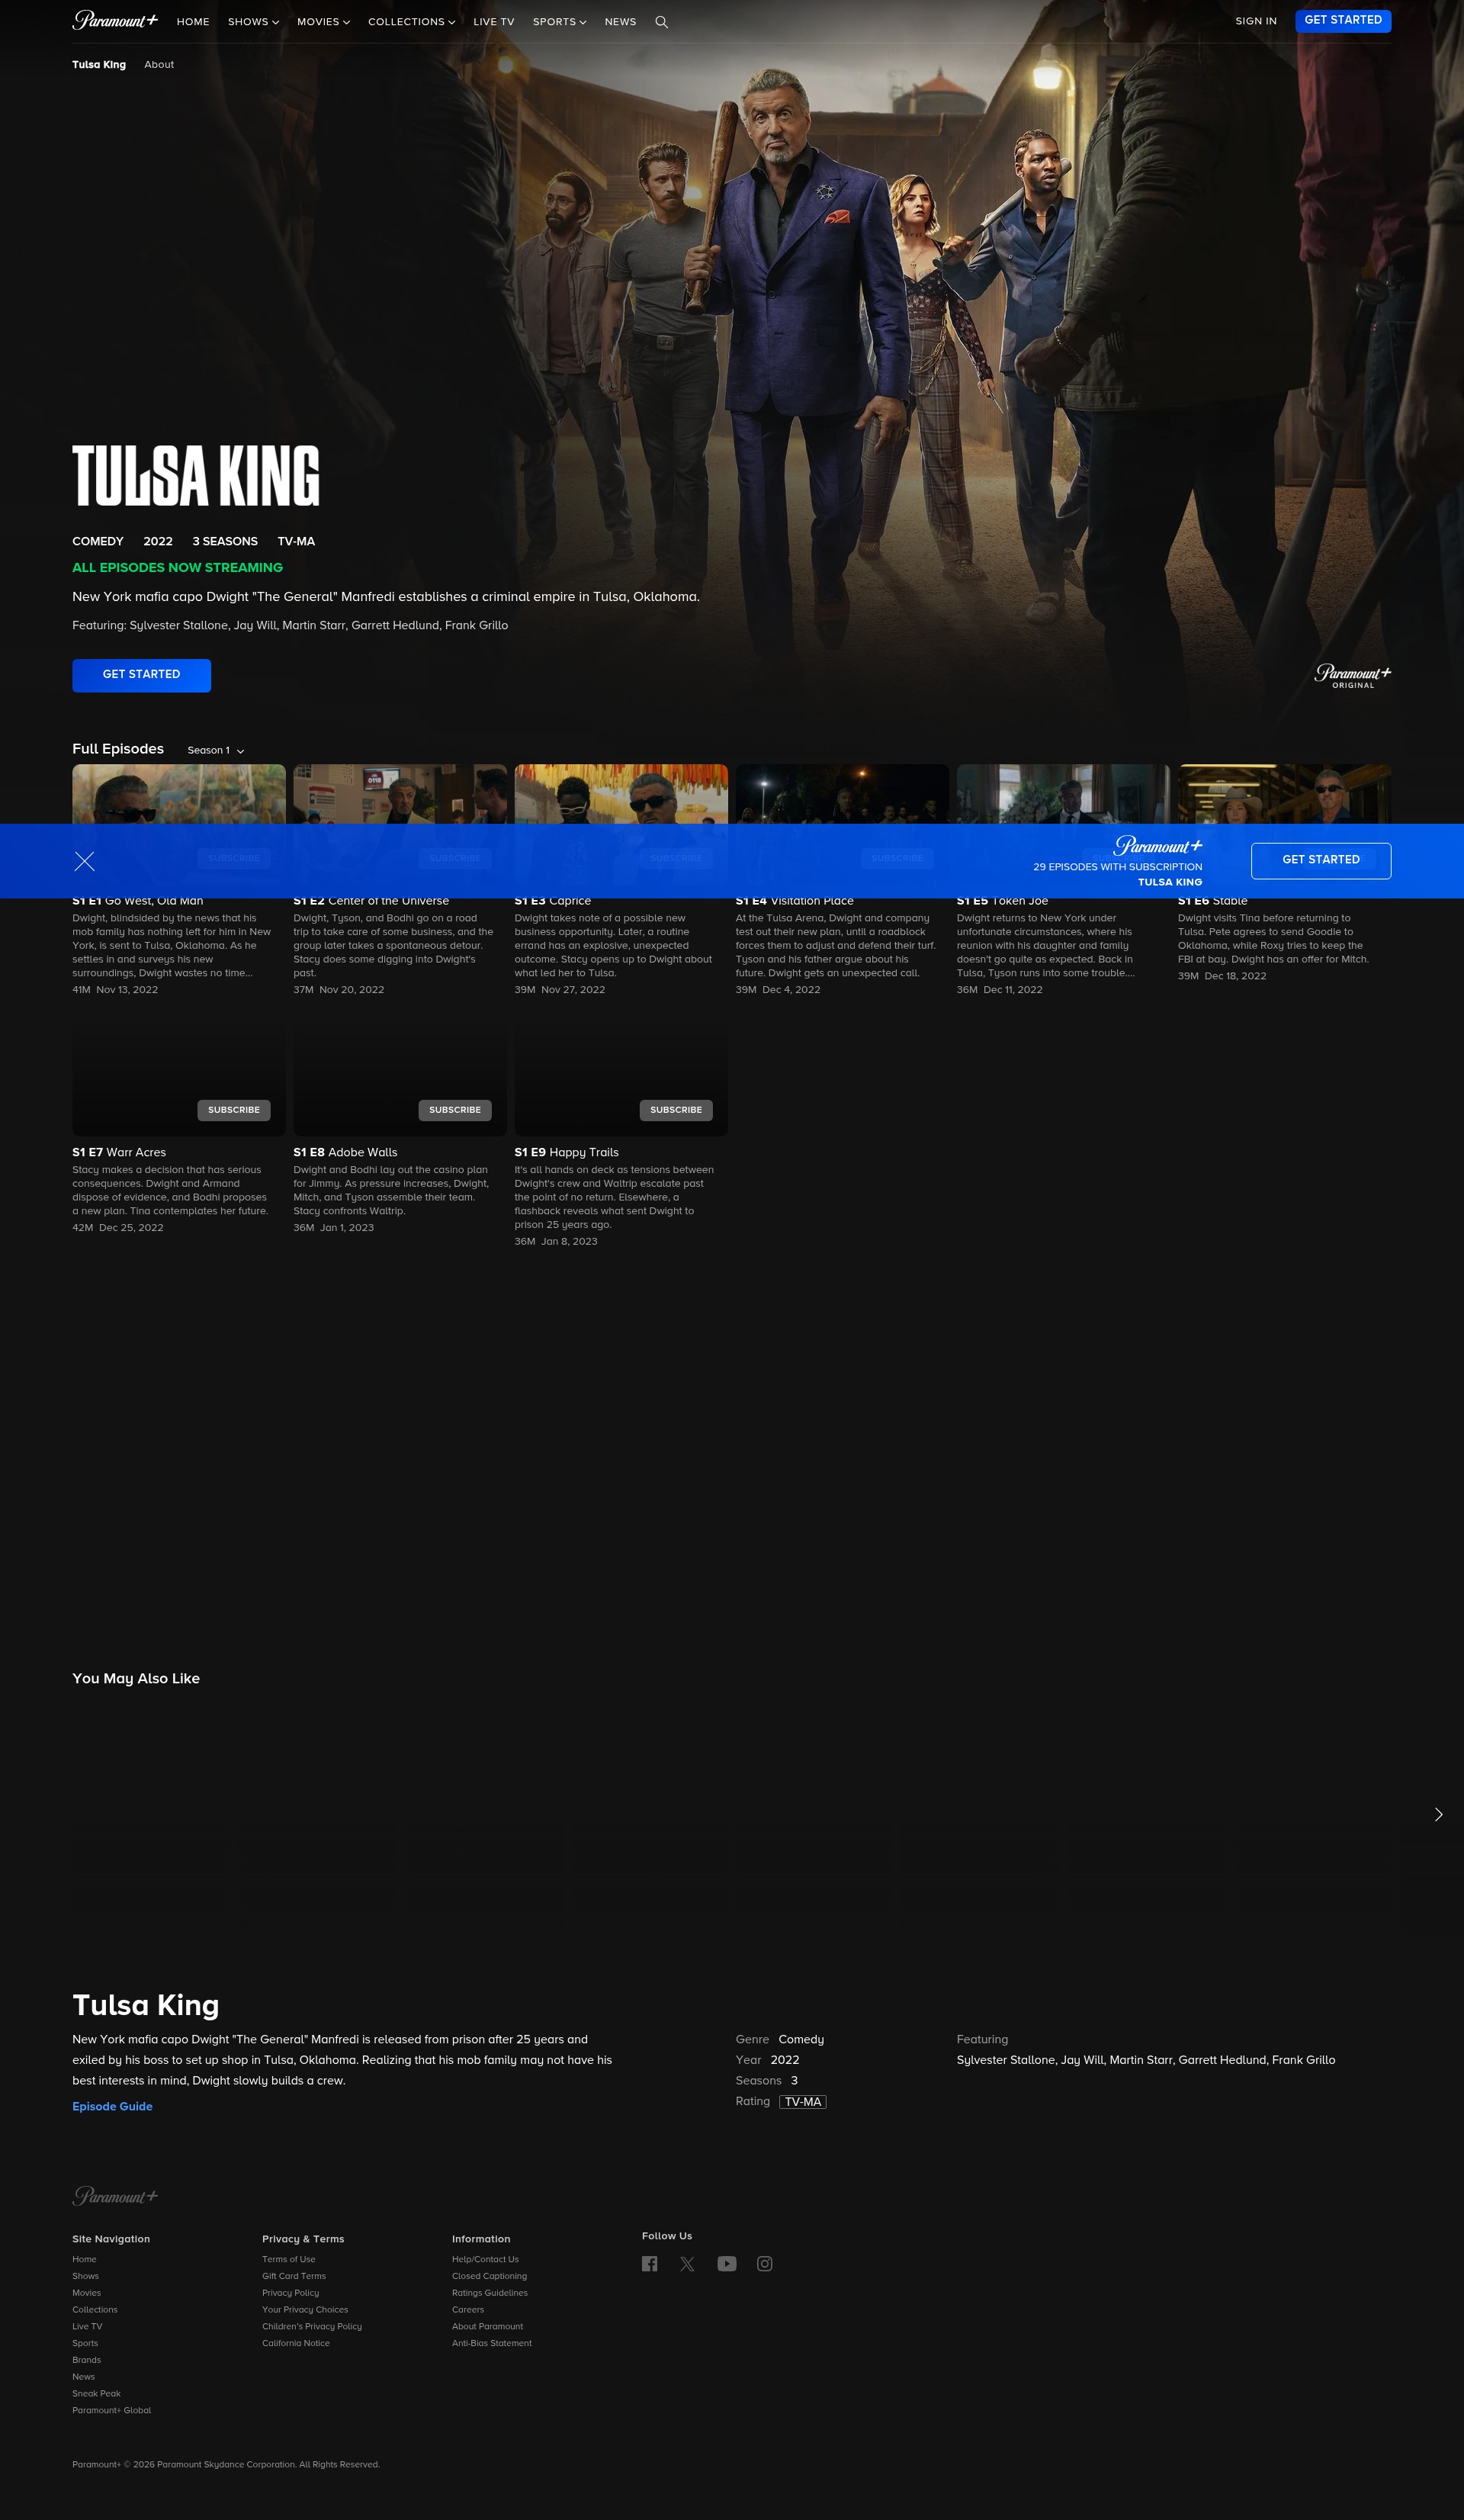This screenshot has width=1464, height=2520.
Task: Open footer News link
Action: pyautogui.click(x=83, y=2377)
